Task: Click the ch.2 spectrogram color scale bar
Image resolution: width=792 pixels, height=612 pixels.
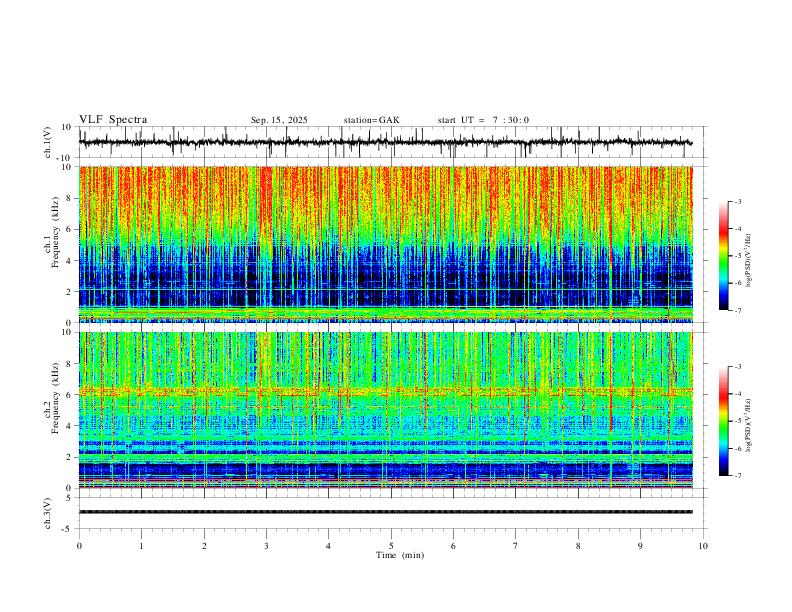Action: pyautogui.click(x=723, y=421)
